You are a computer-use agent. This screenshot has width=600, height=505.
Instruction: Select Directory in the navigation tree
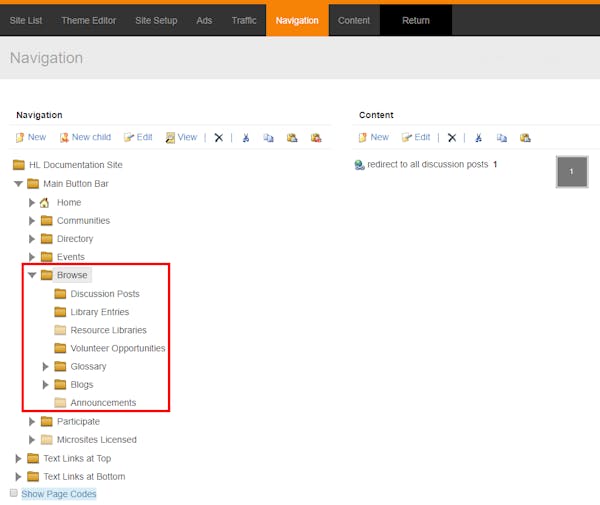tap(75, 239)
